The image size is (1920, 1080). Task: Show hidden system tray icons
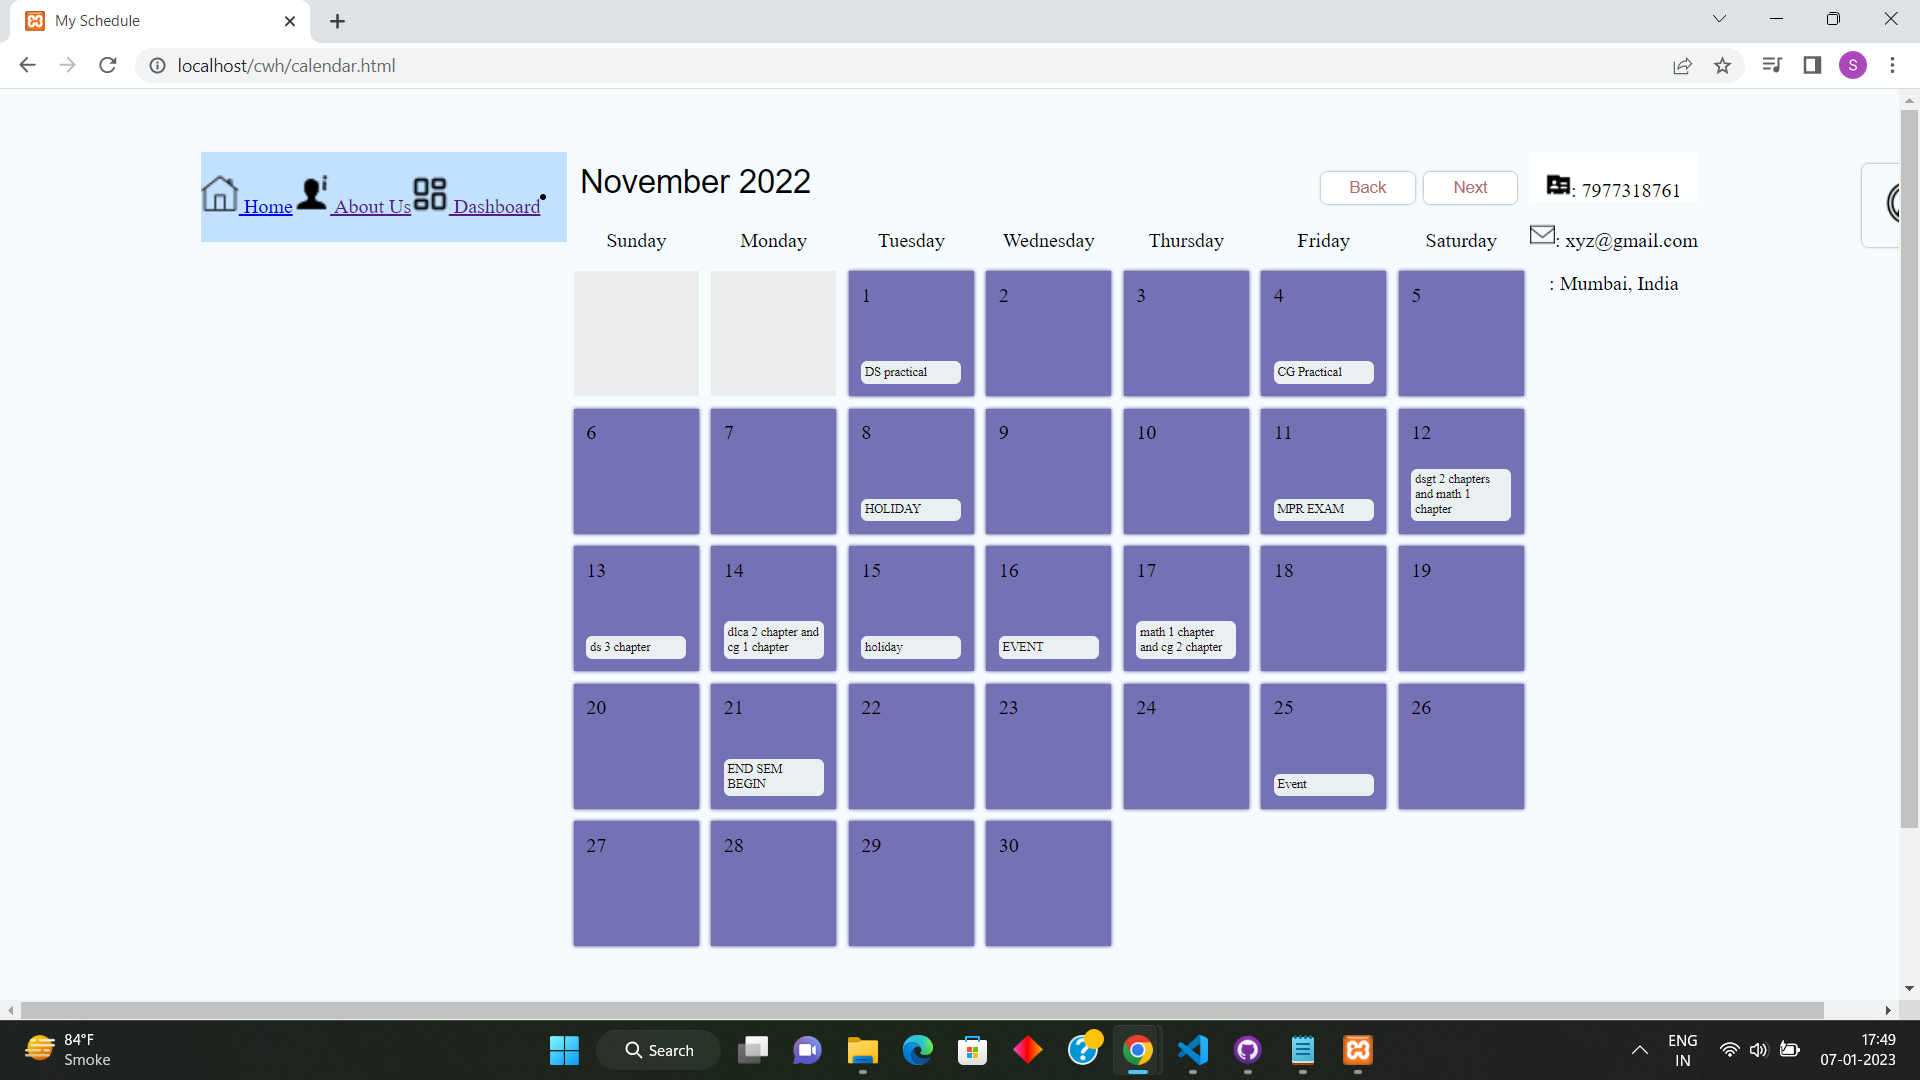1639,1050
